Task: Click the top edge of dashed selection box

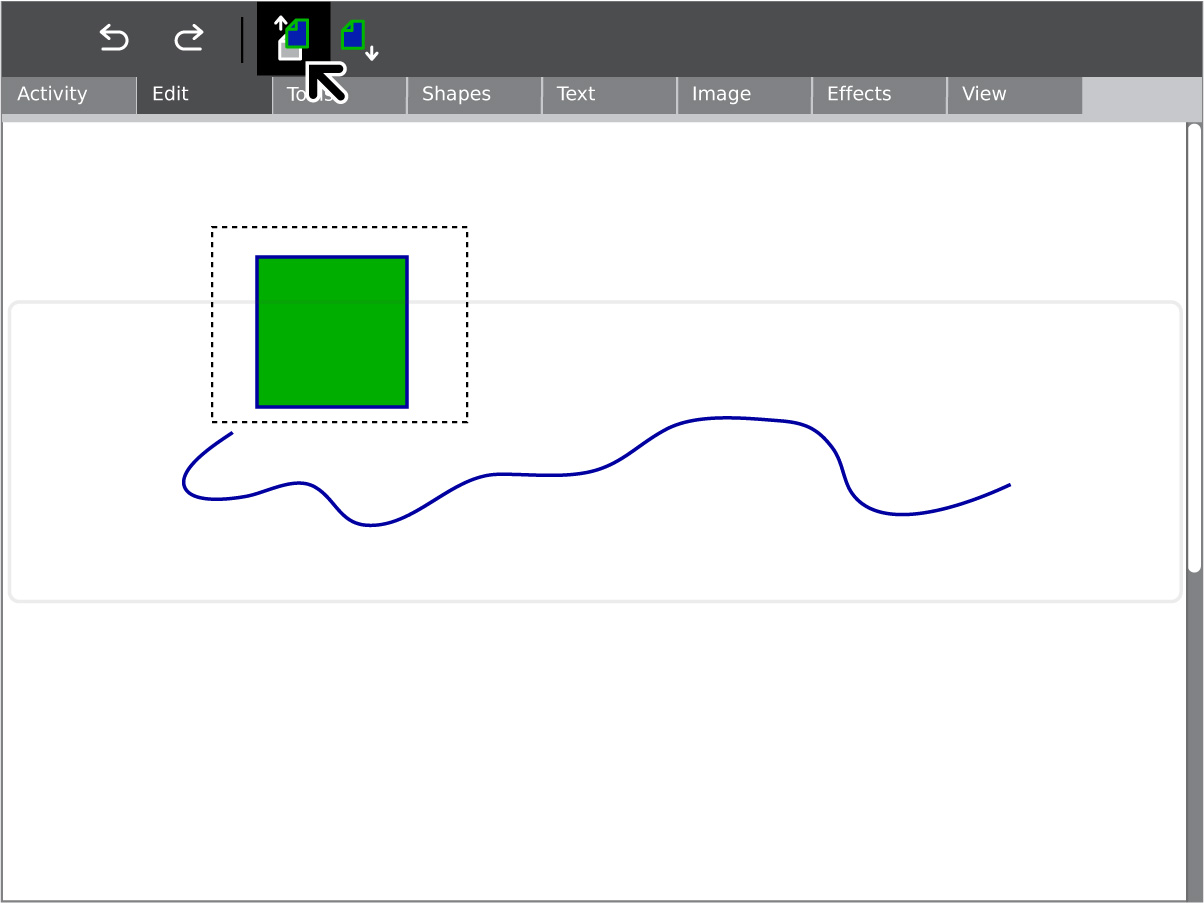Action: [x=339, y=228]
